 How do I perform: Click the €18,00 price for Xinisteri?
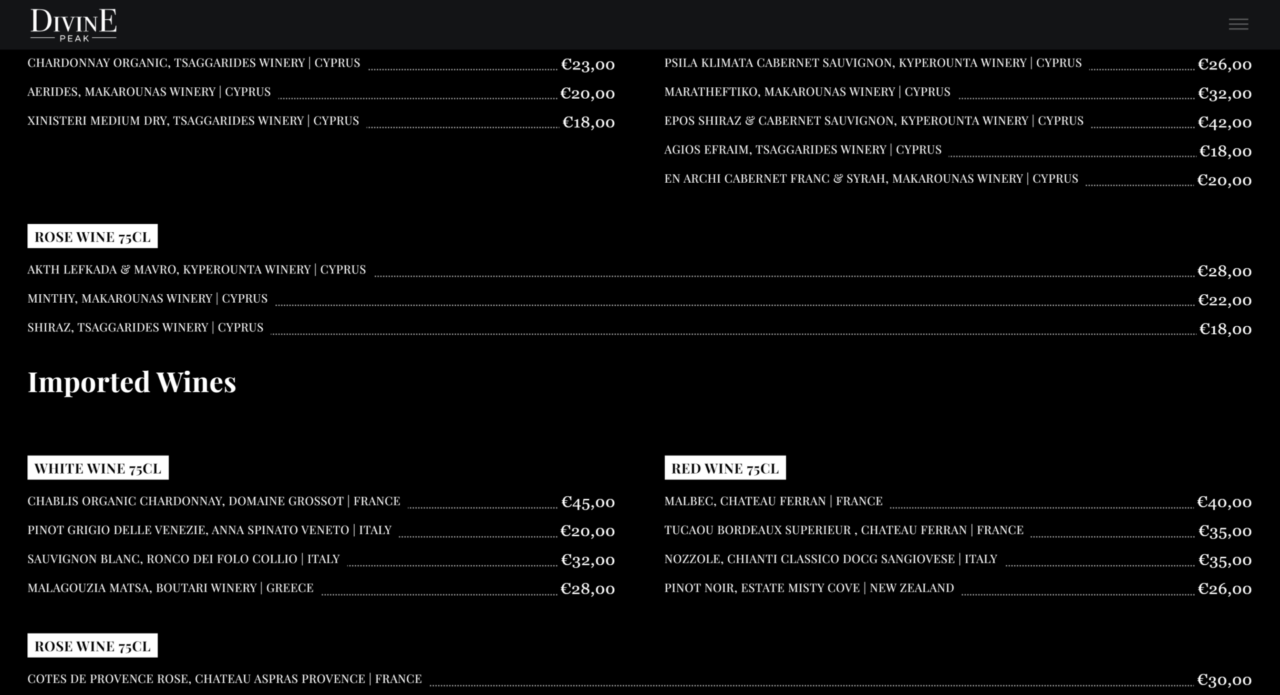point(589,122)
